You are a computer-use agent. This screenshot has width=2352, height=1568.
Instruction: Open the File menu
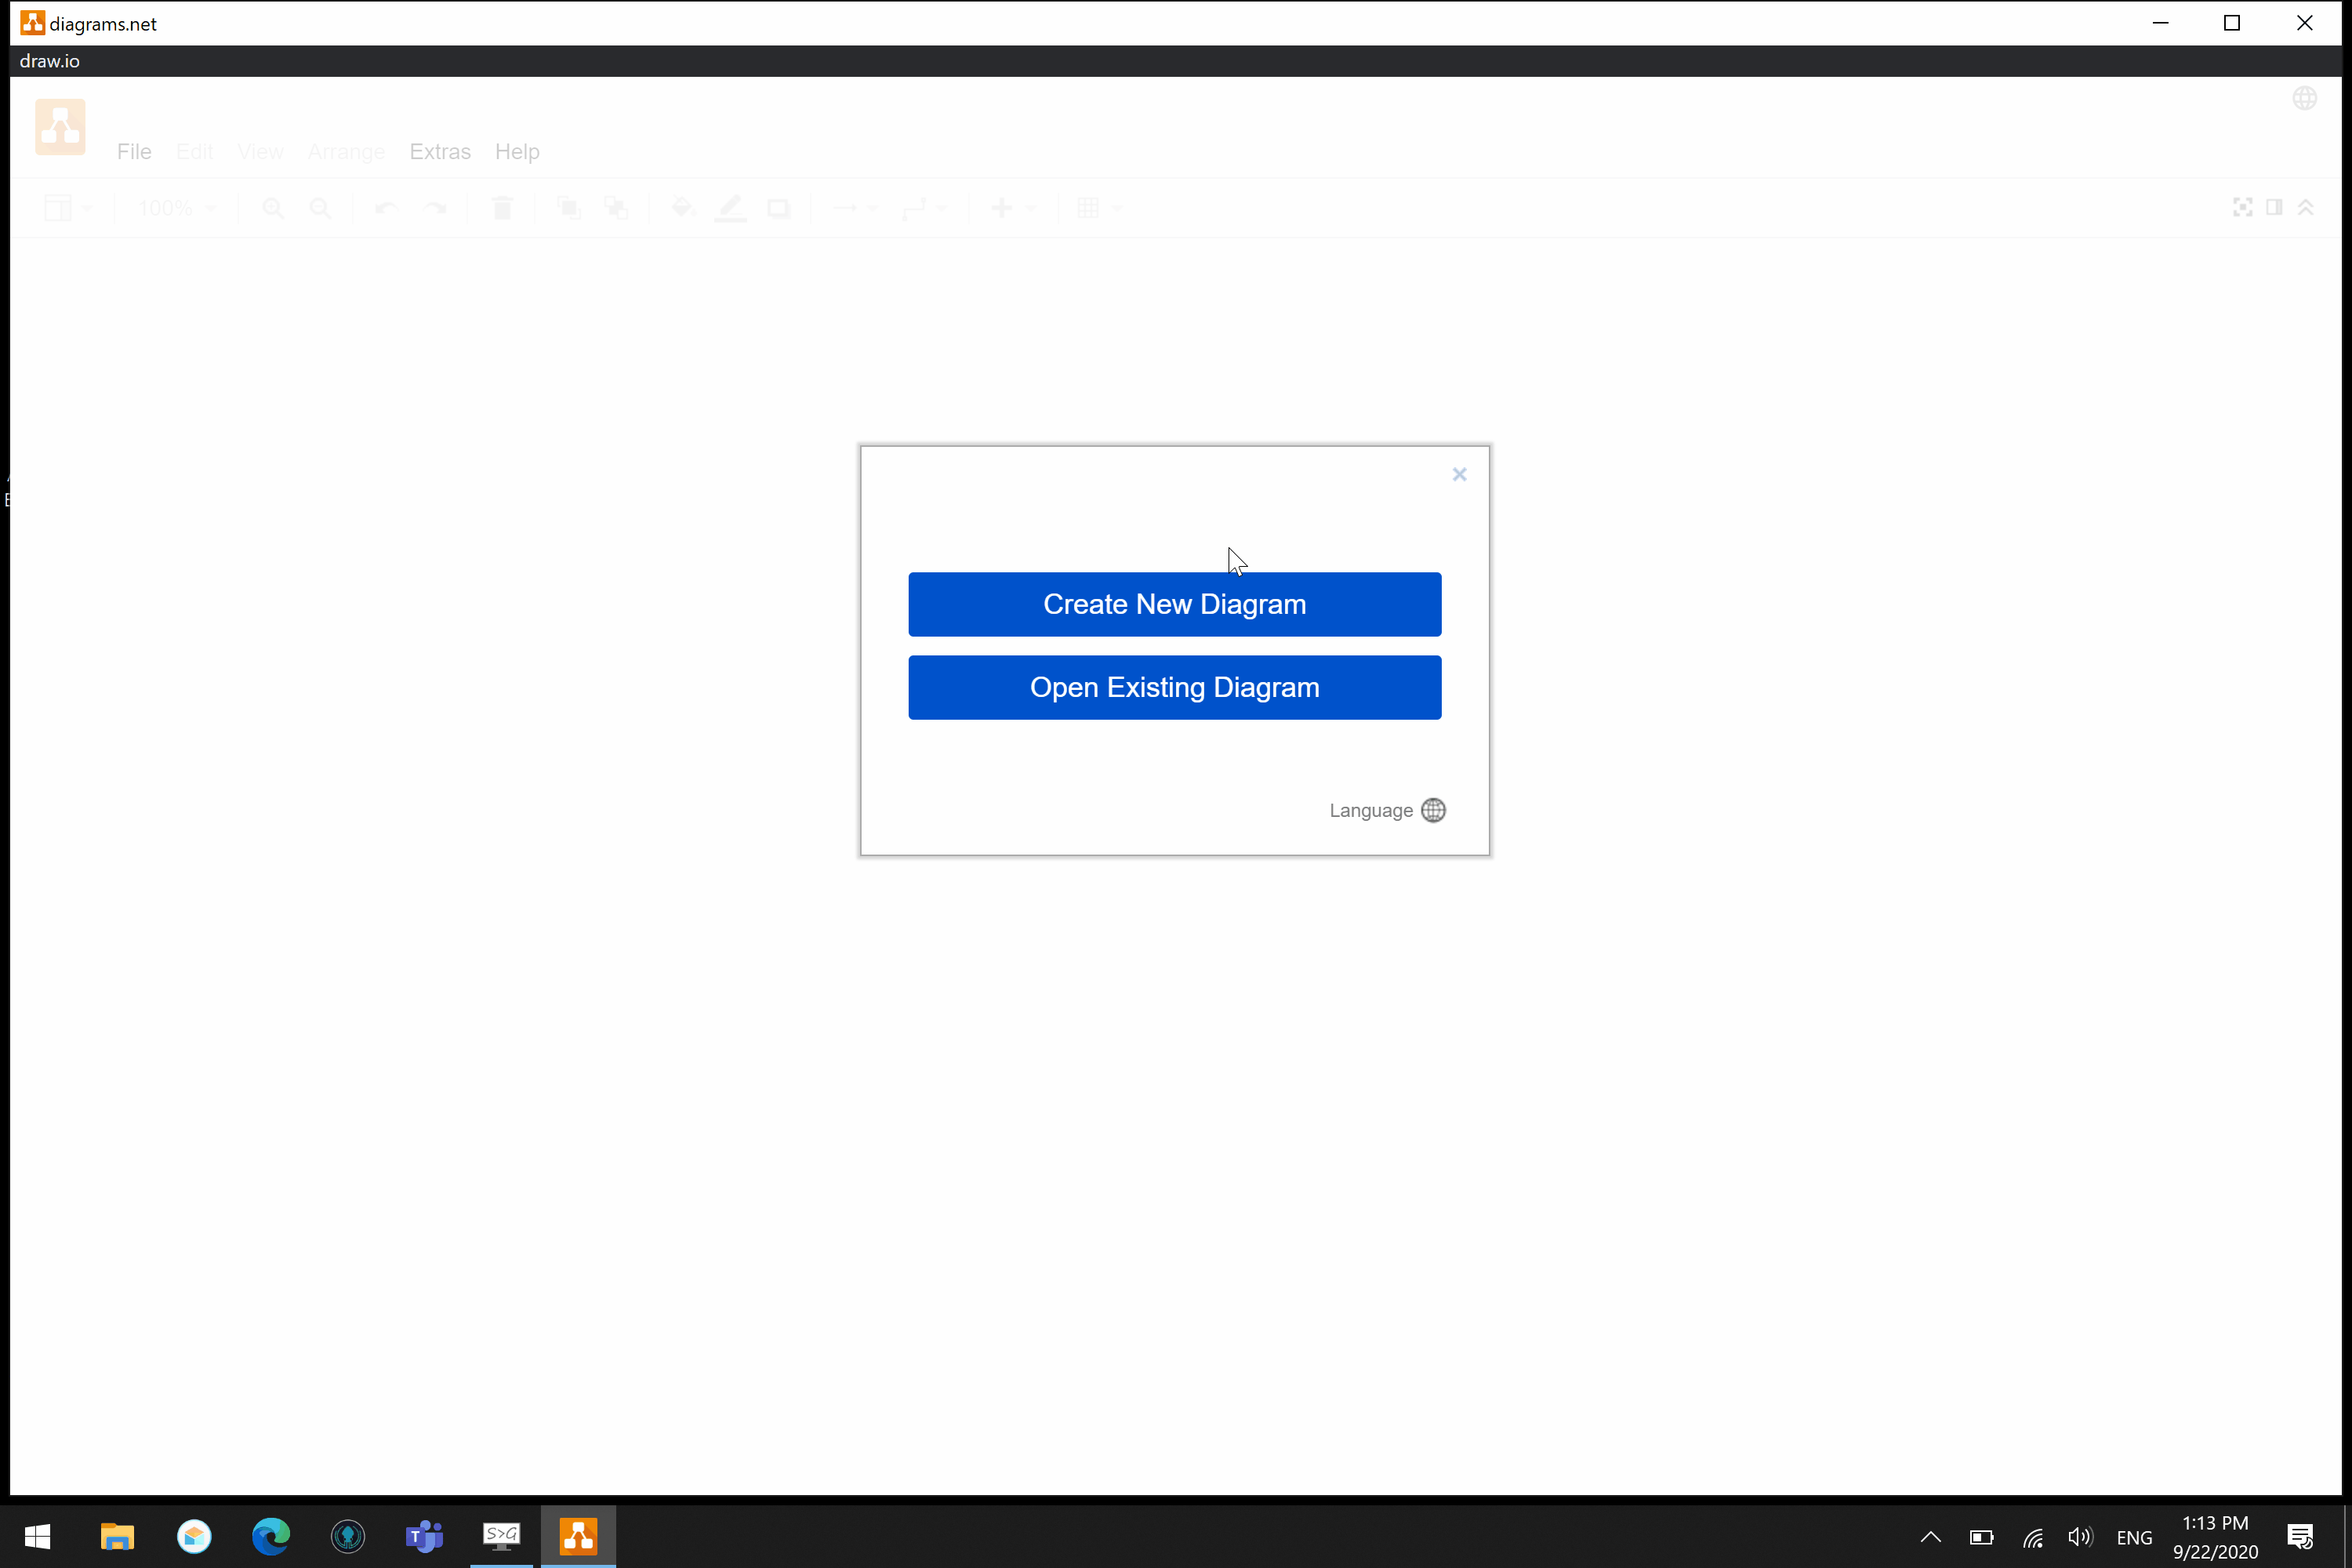(x=135, y=151)
